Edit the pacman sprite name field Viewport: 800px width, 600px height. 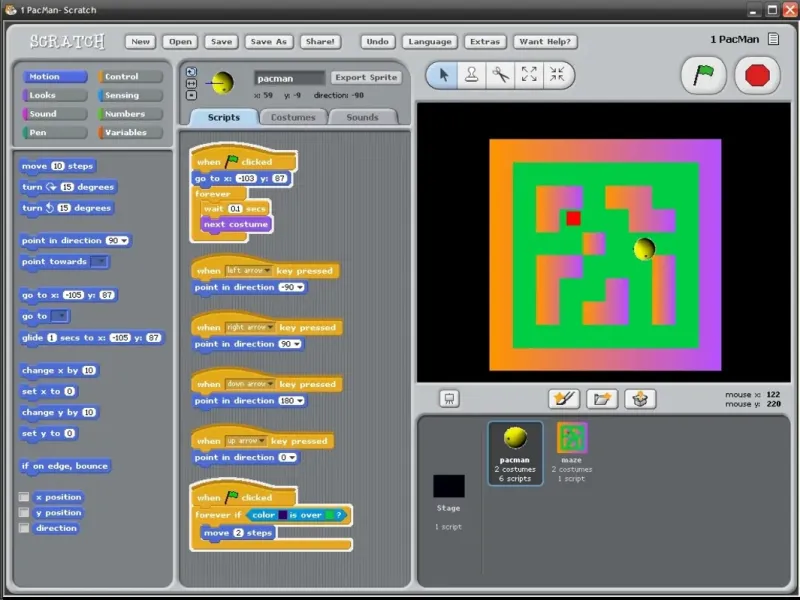point(289,78)
